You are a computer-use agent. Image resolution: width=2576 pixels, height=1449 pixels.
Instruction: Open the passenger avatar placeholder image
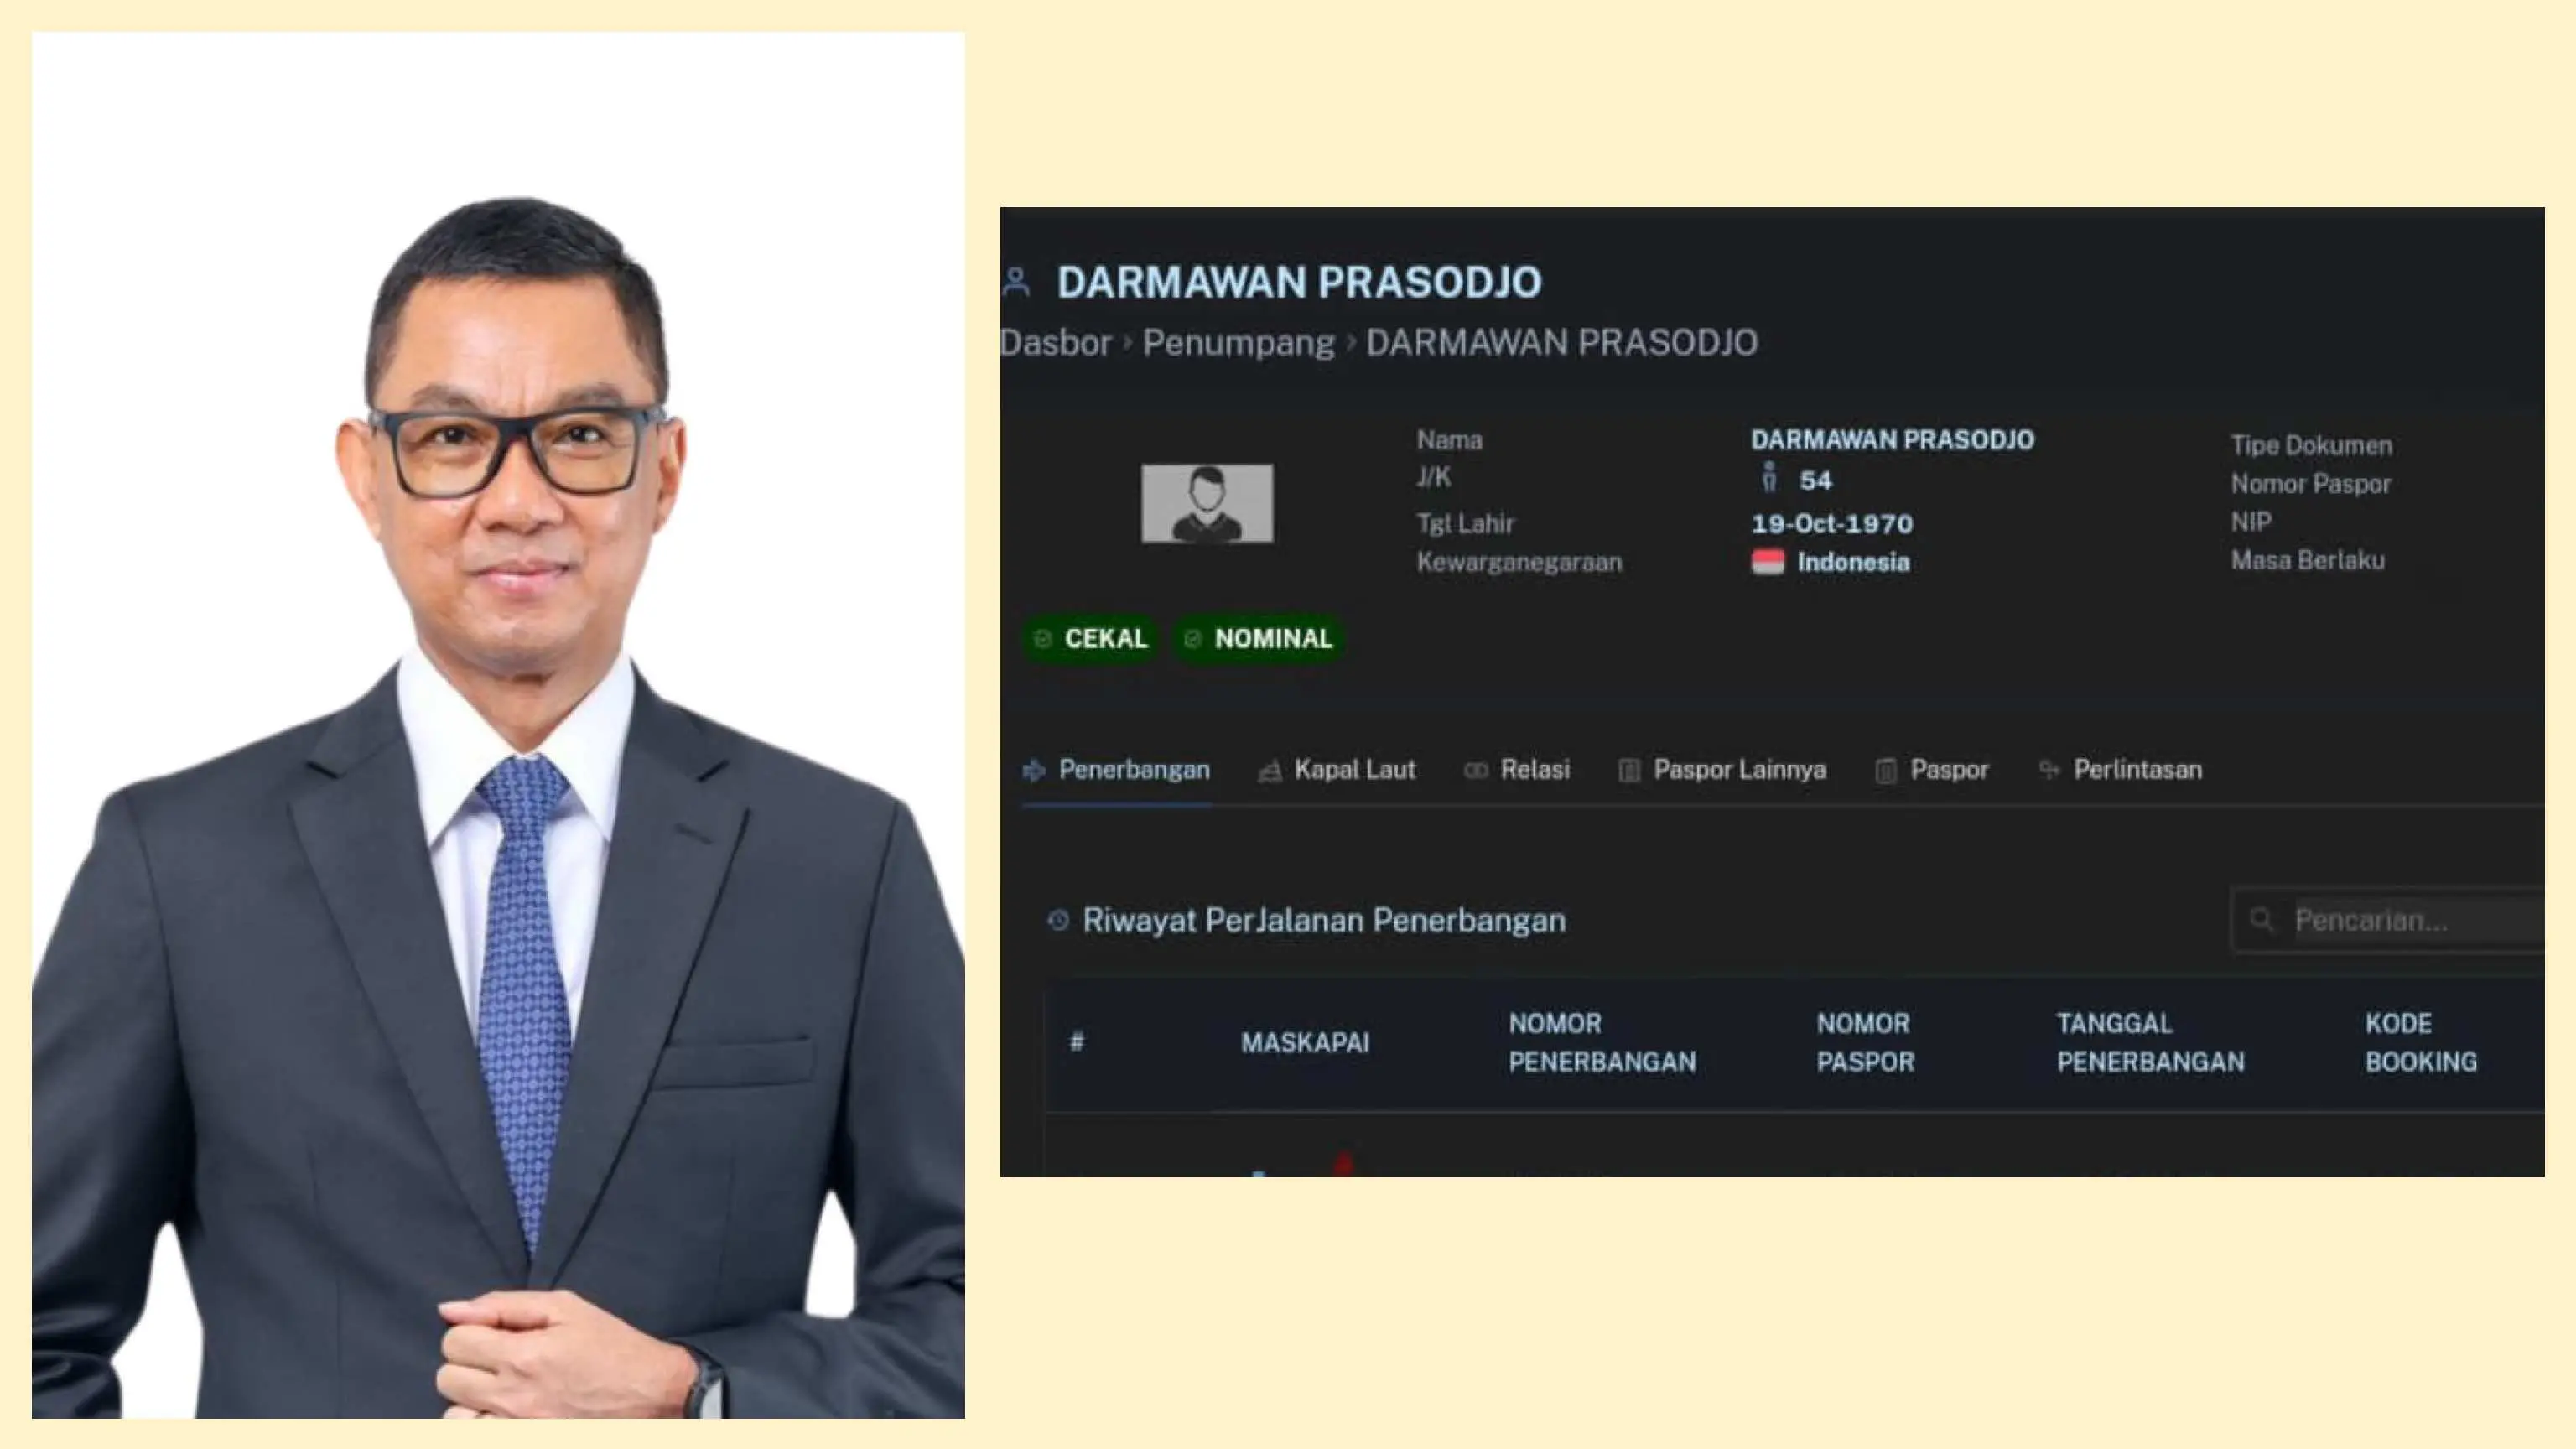pos(1207,503)
